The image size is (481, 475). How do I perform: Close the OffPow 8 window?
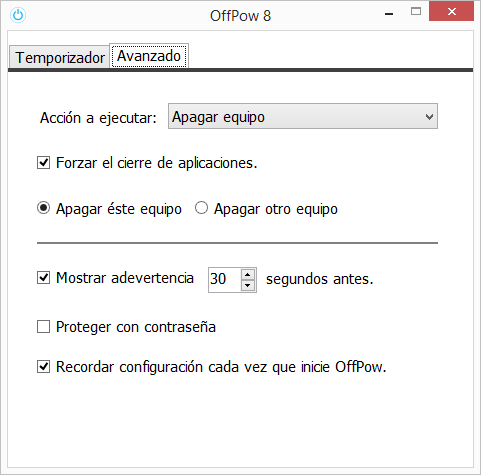pyautogui.click(x=451, y=12)
